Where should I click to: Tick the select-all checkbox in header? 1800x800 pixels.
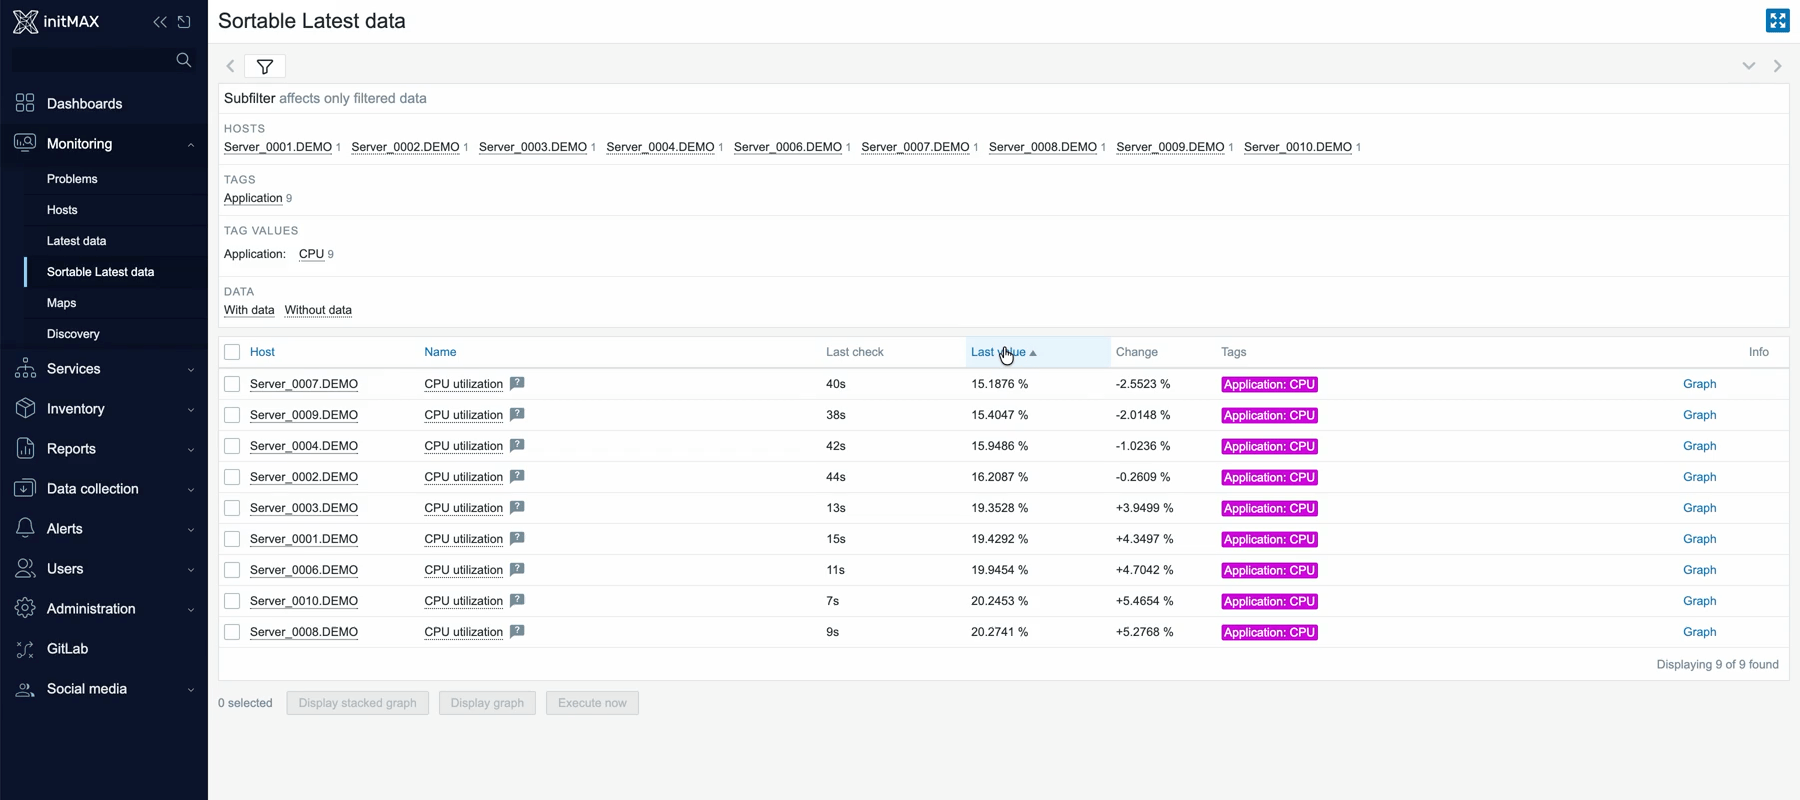point(232,352)
